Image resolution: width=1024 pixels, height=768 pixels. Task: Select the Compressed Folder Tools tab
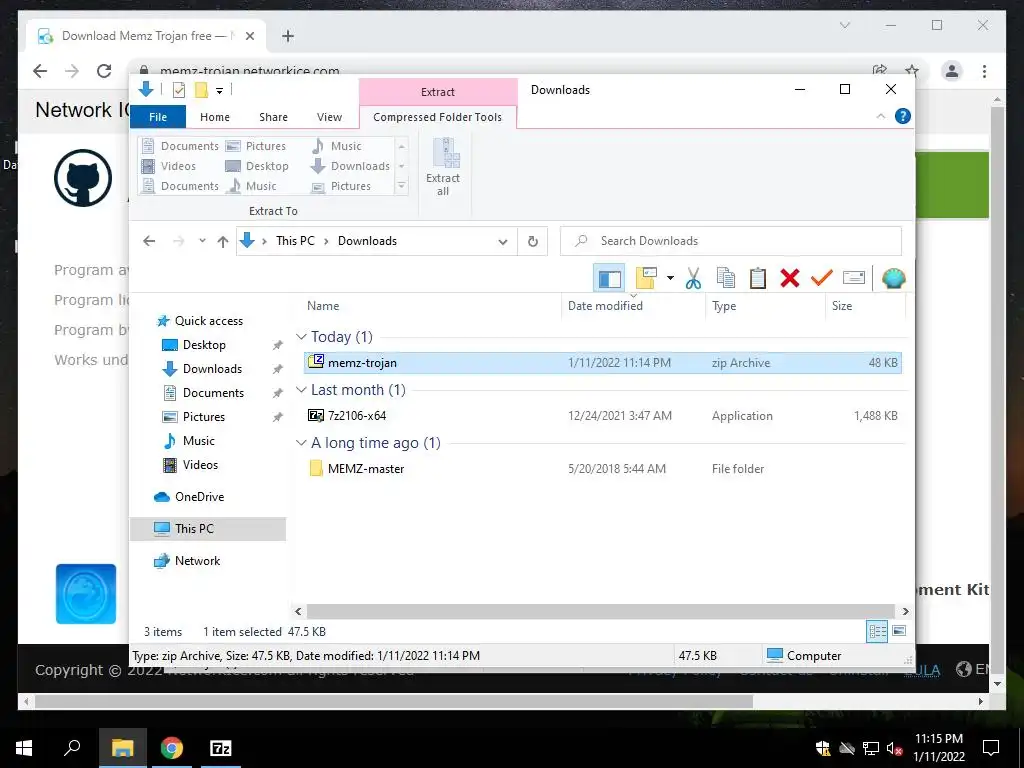[438, 117]
